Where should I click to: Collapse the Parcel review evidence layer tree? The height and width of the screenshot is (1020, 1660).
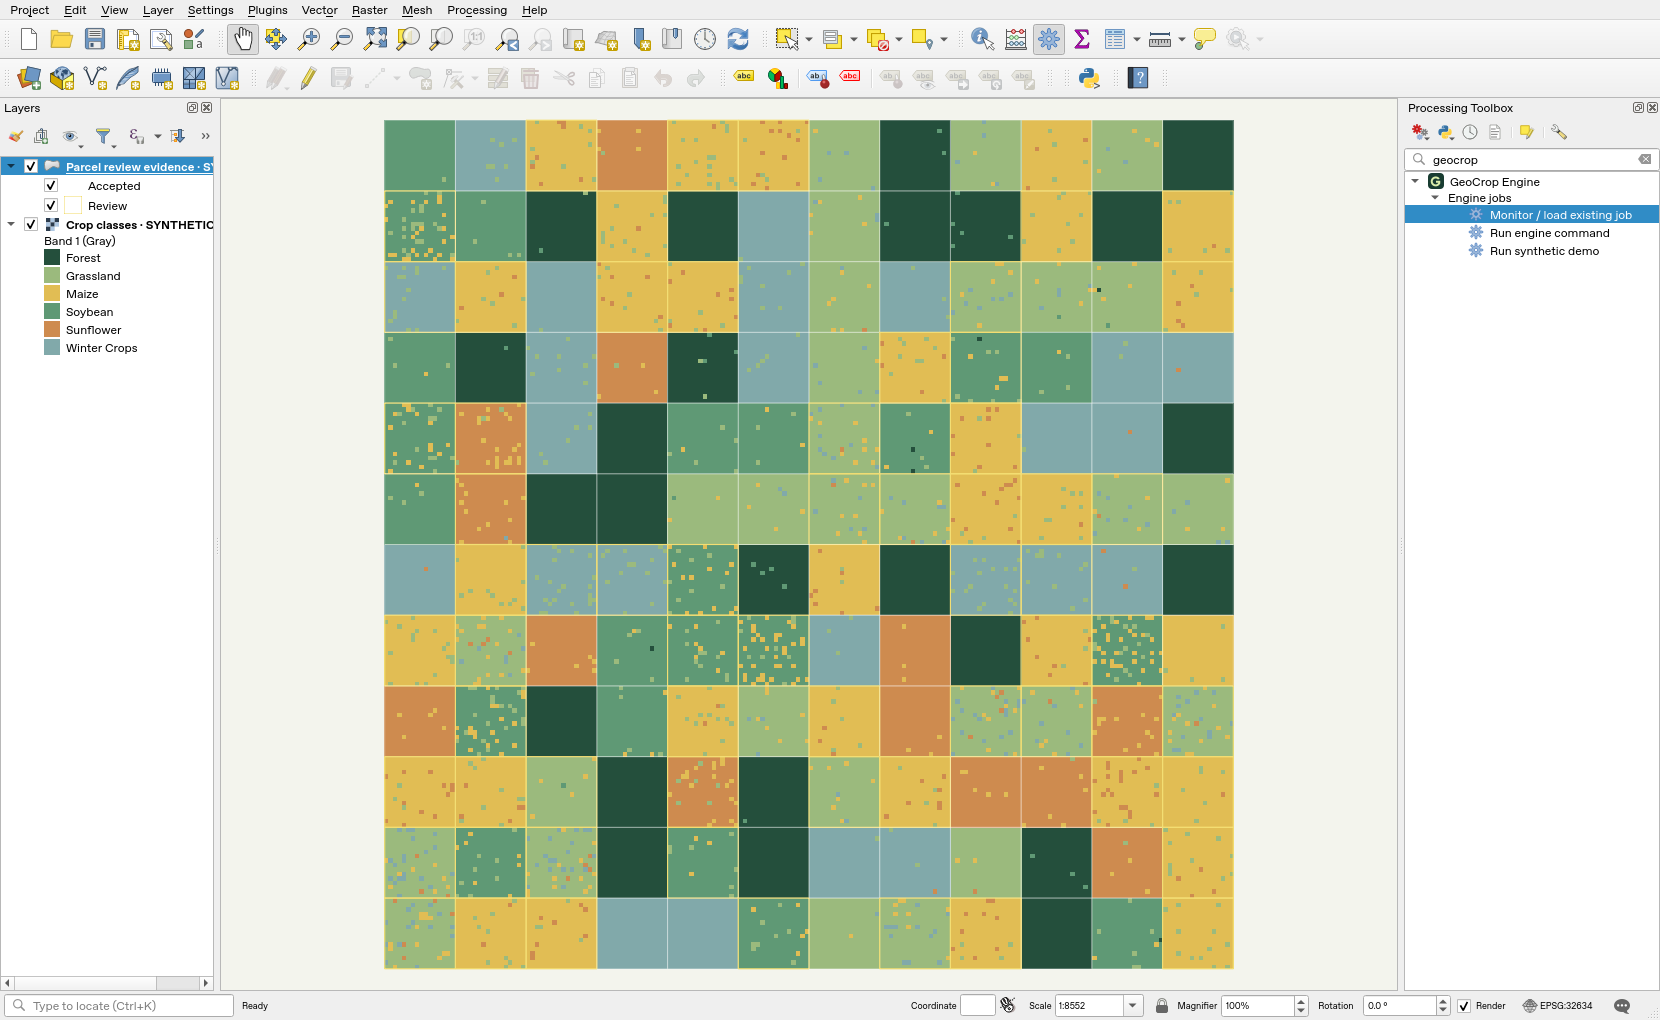click(11, 167)
